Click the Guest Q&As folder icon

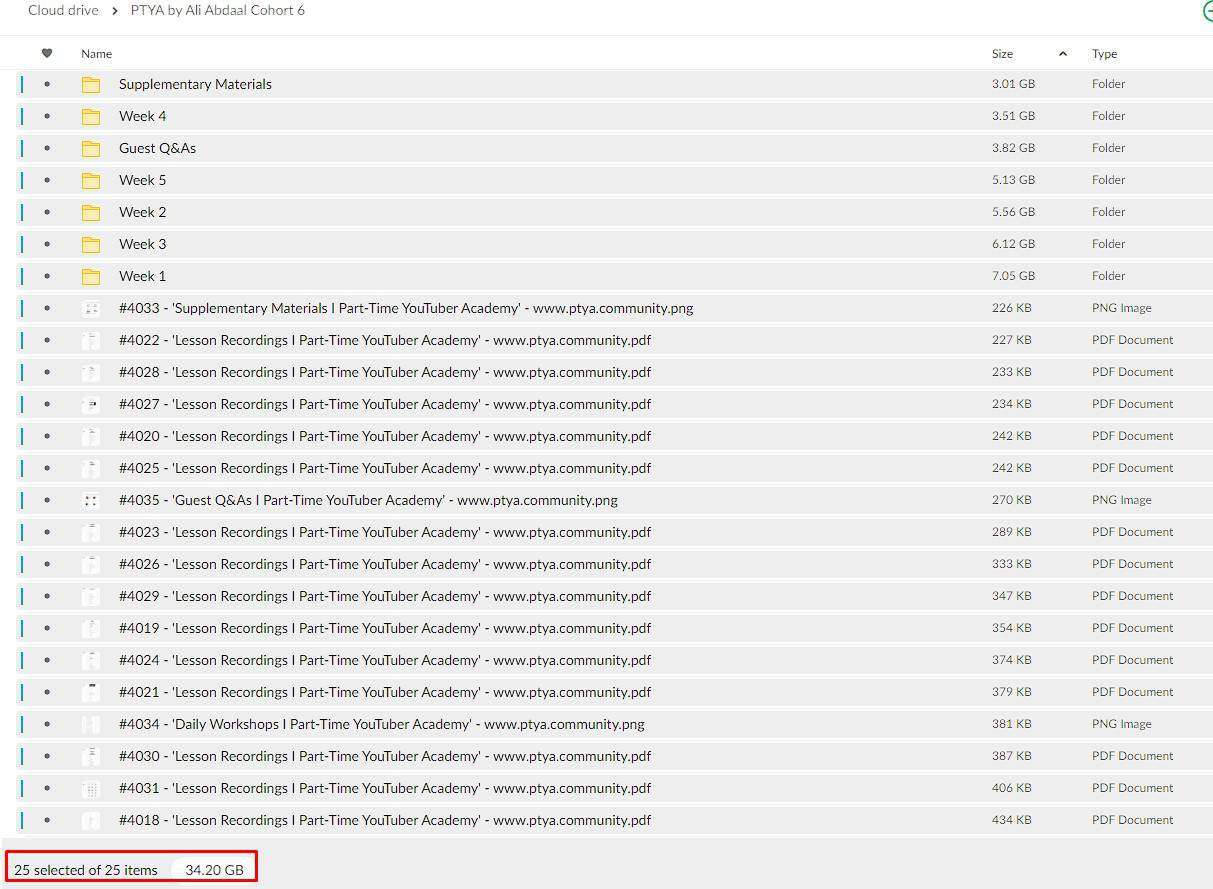[x=91, y=148]
